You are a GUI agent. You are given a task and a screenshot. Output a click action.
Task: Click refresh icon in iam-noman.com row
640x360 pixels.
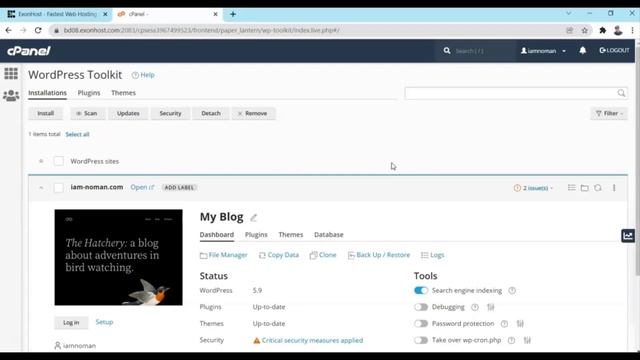click(598, 188)
